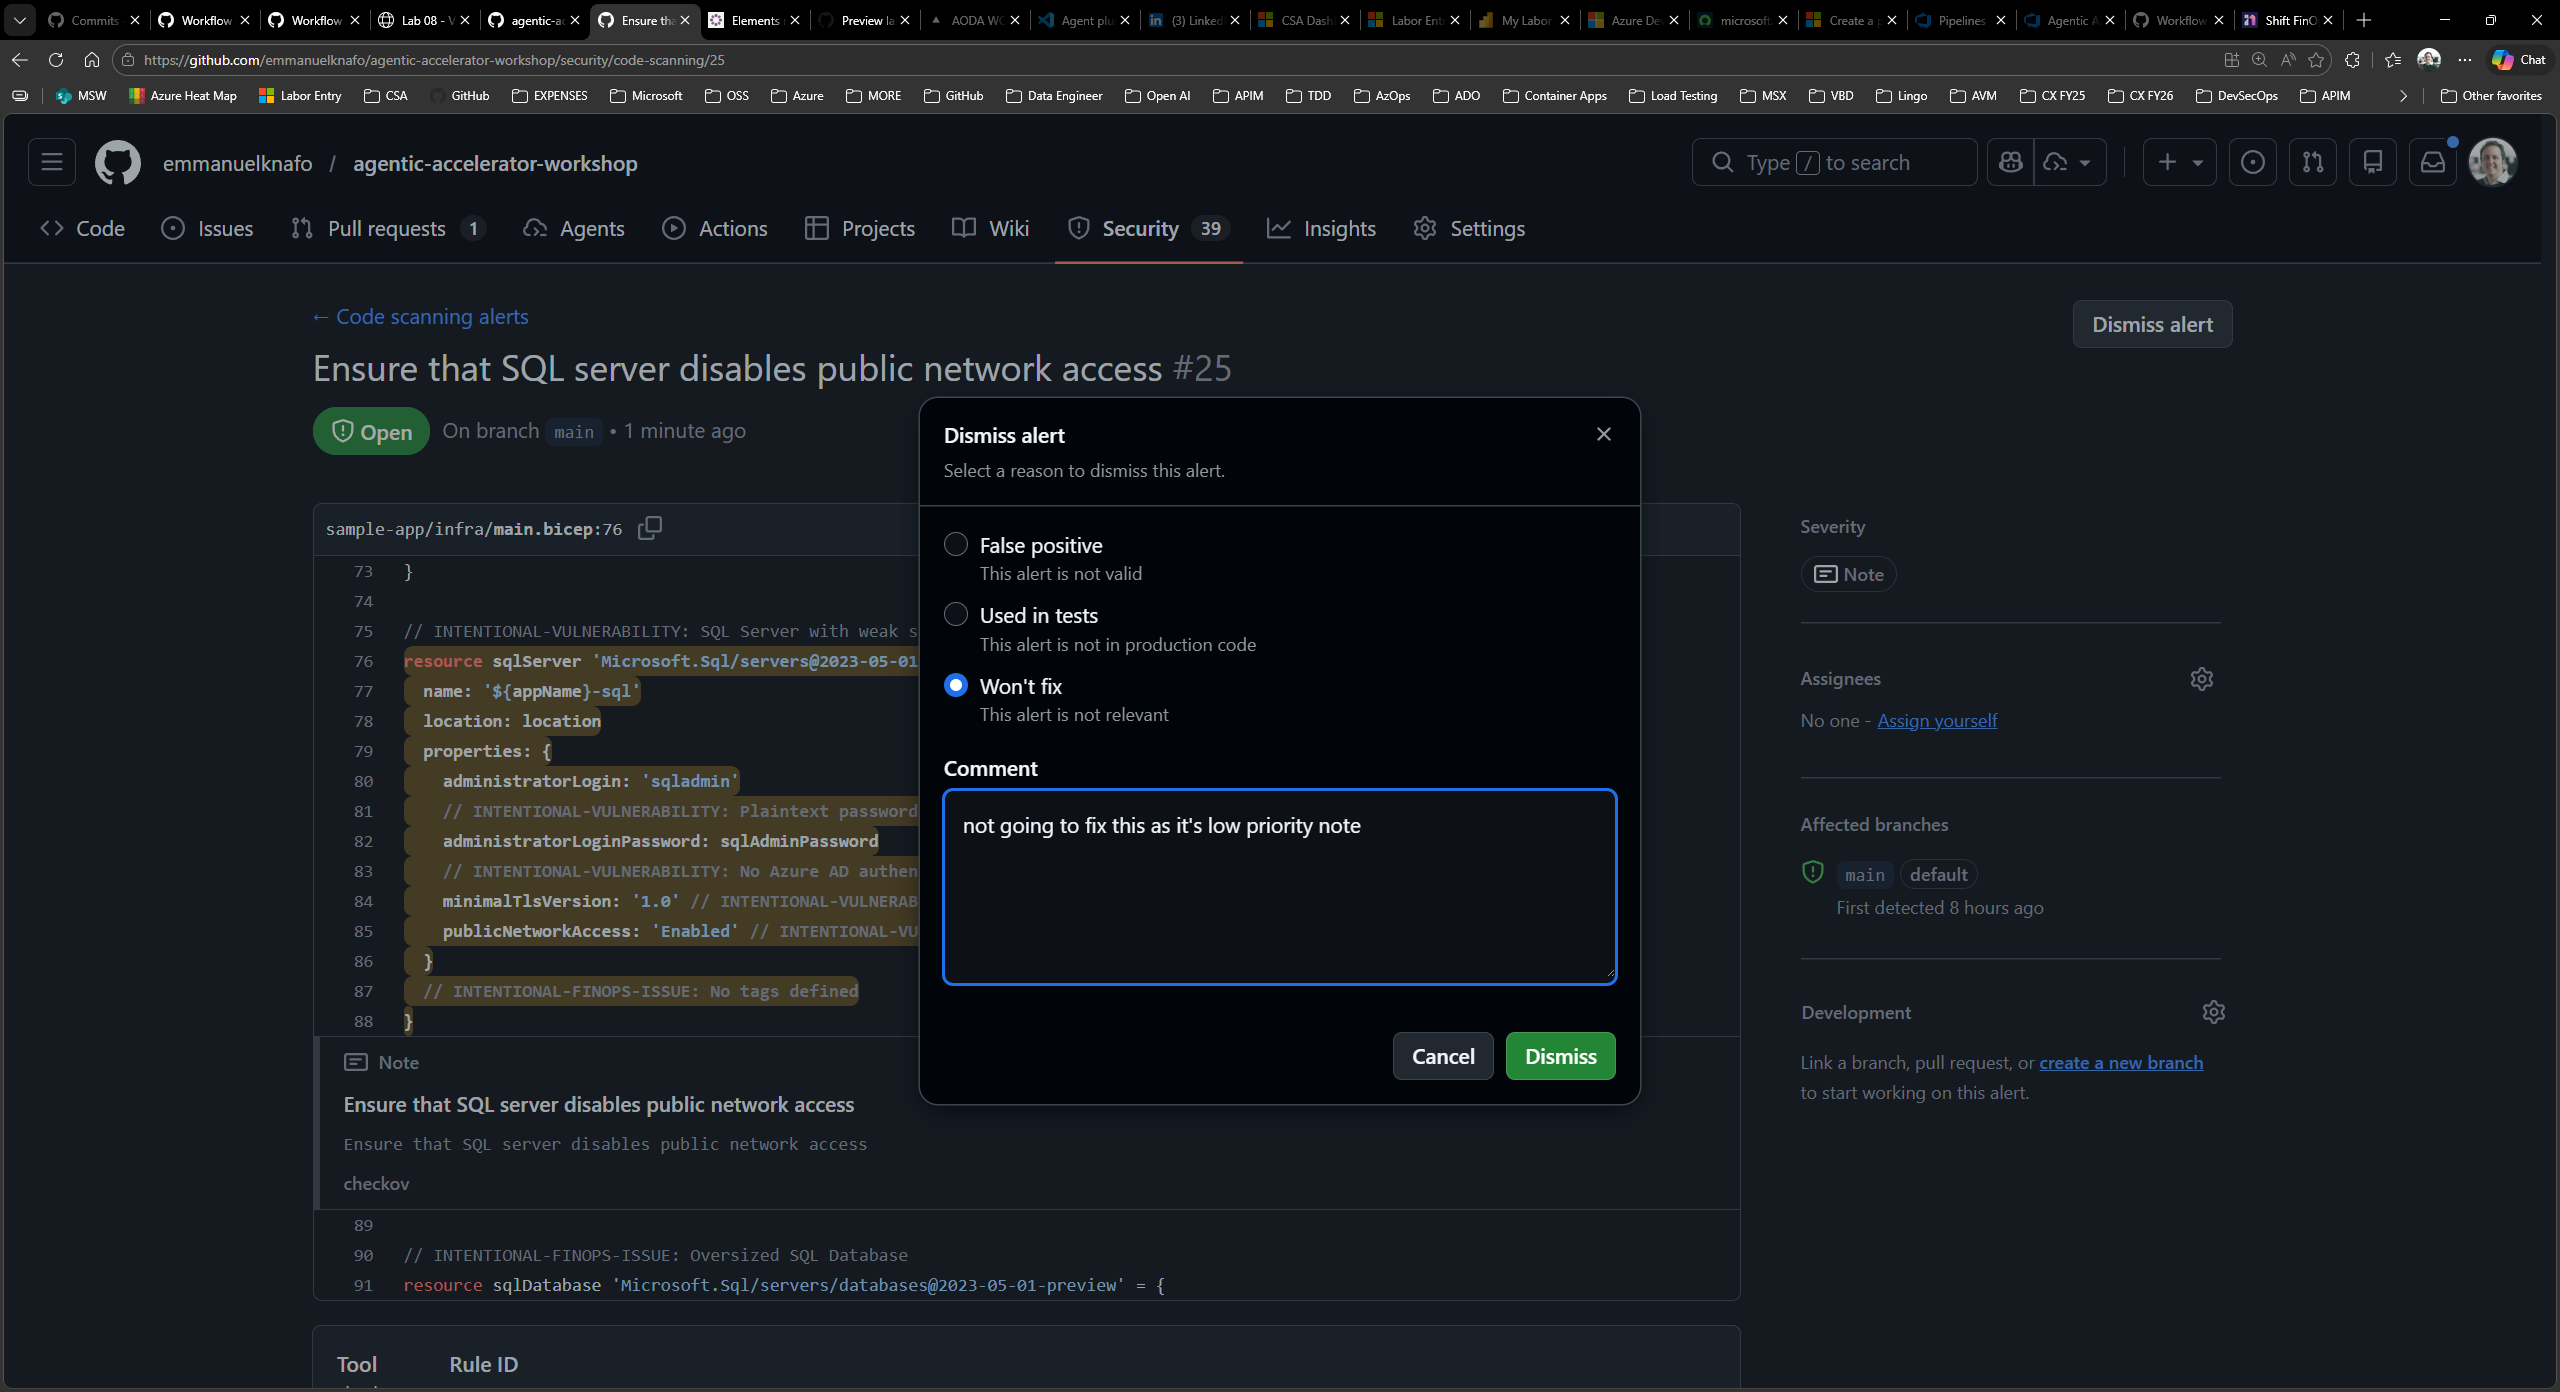Click the Assign yourself link
Screen dimensions: 2560x1392
(x=1936, y=720)
